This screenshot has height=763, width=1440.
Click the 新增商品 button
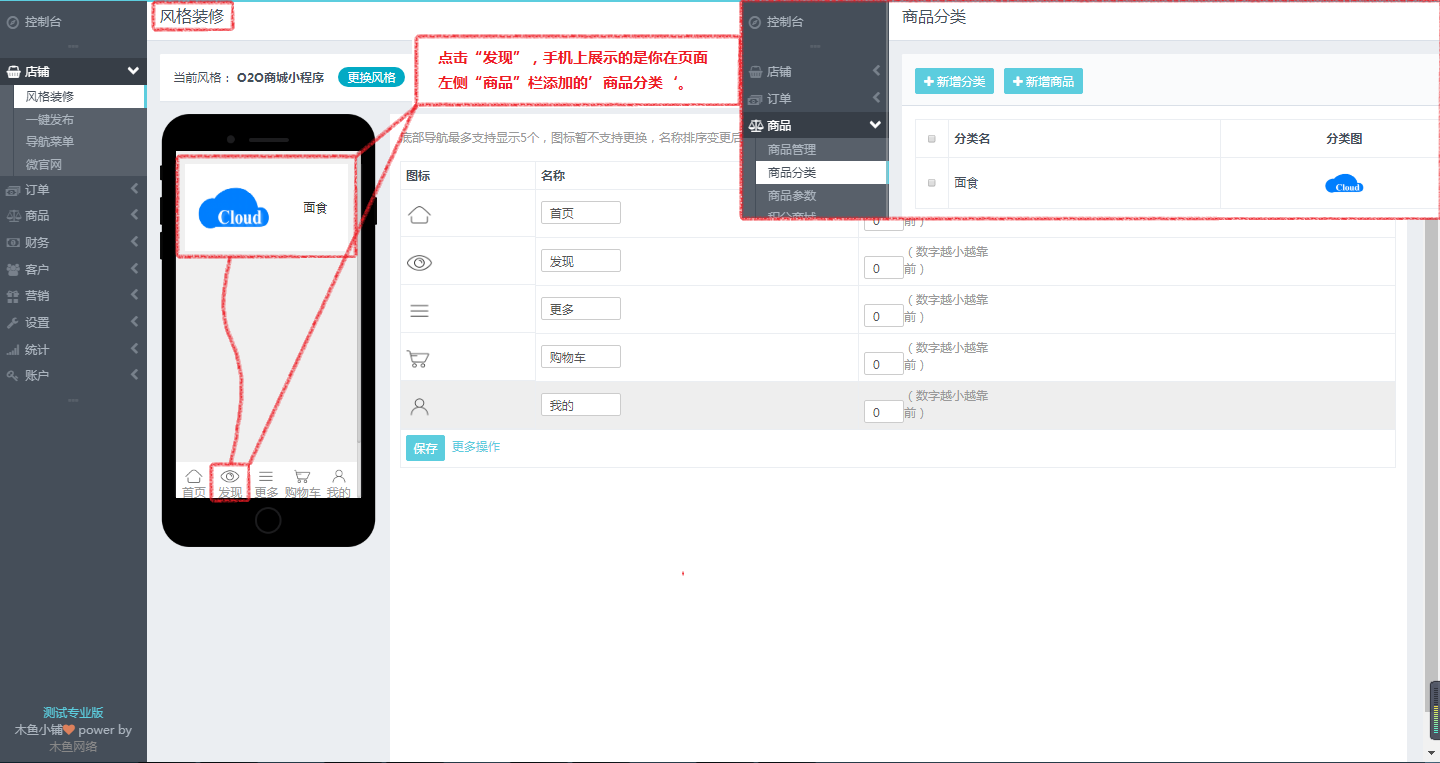click(1043, 81)
